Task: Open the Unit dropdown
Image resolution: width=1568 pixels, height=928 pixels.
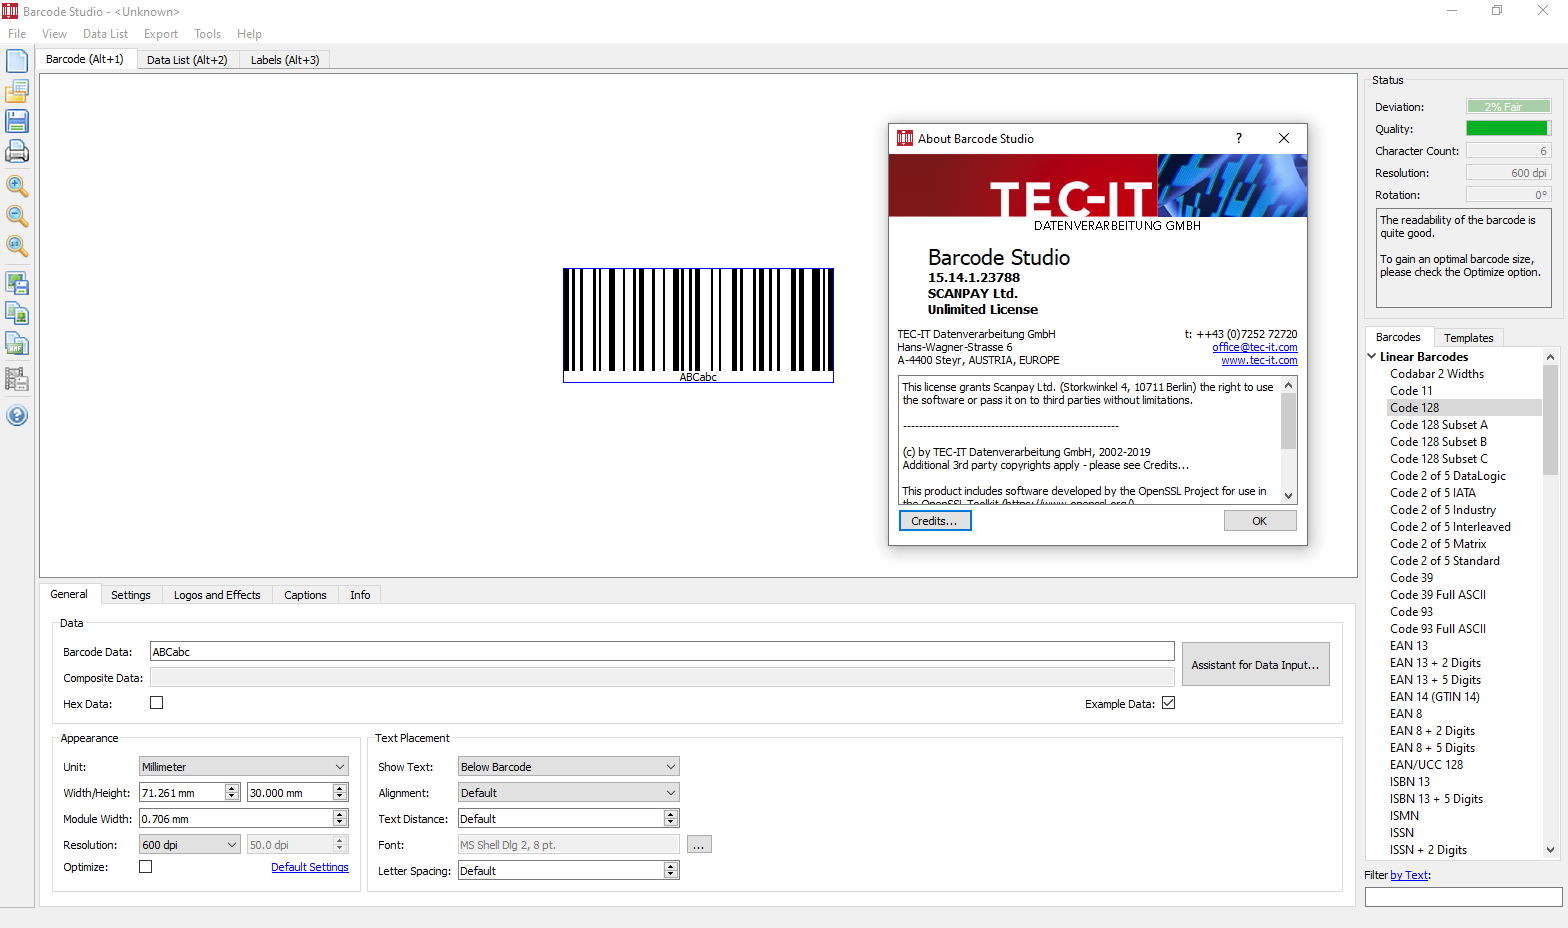Action: [x=244, y=767]
